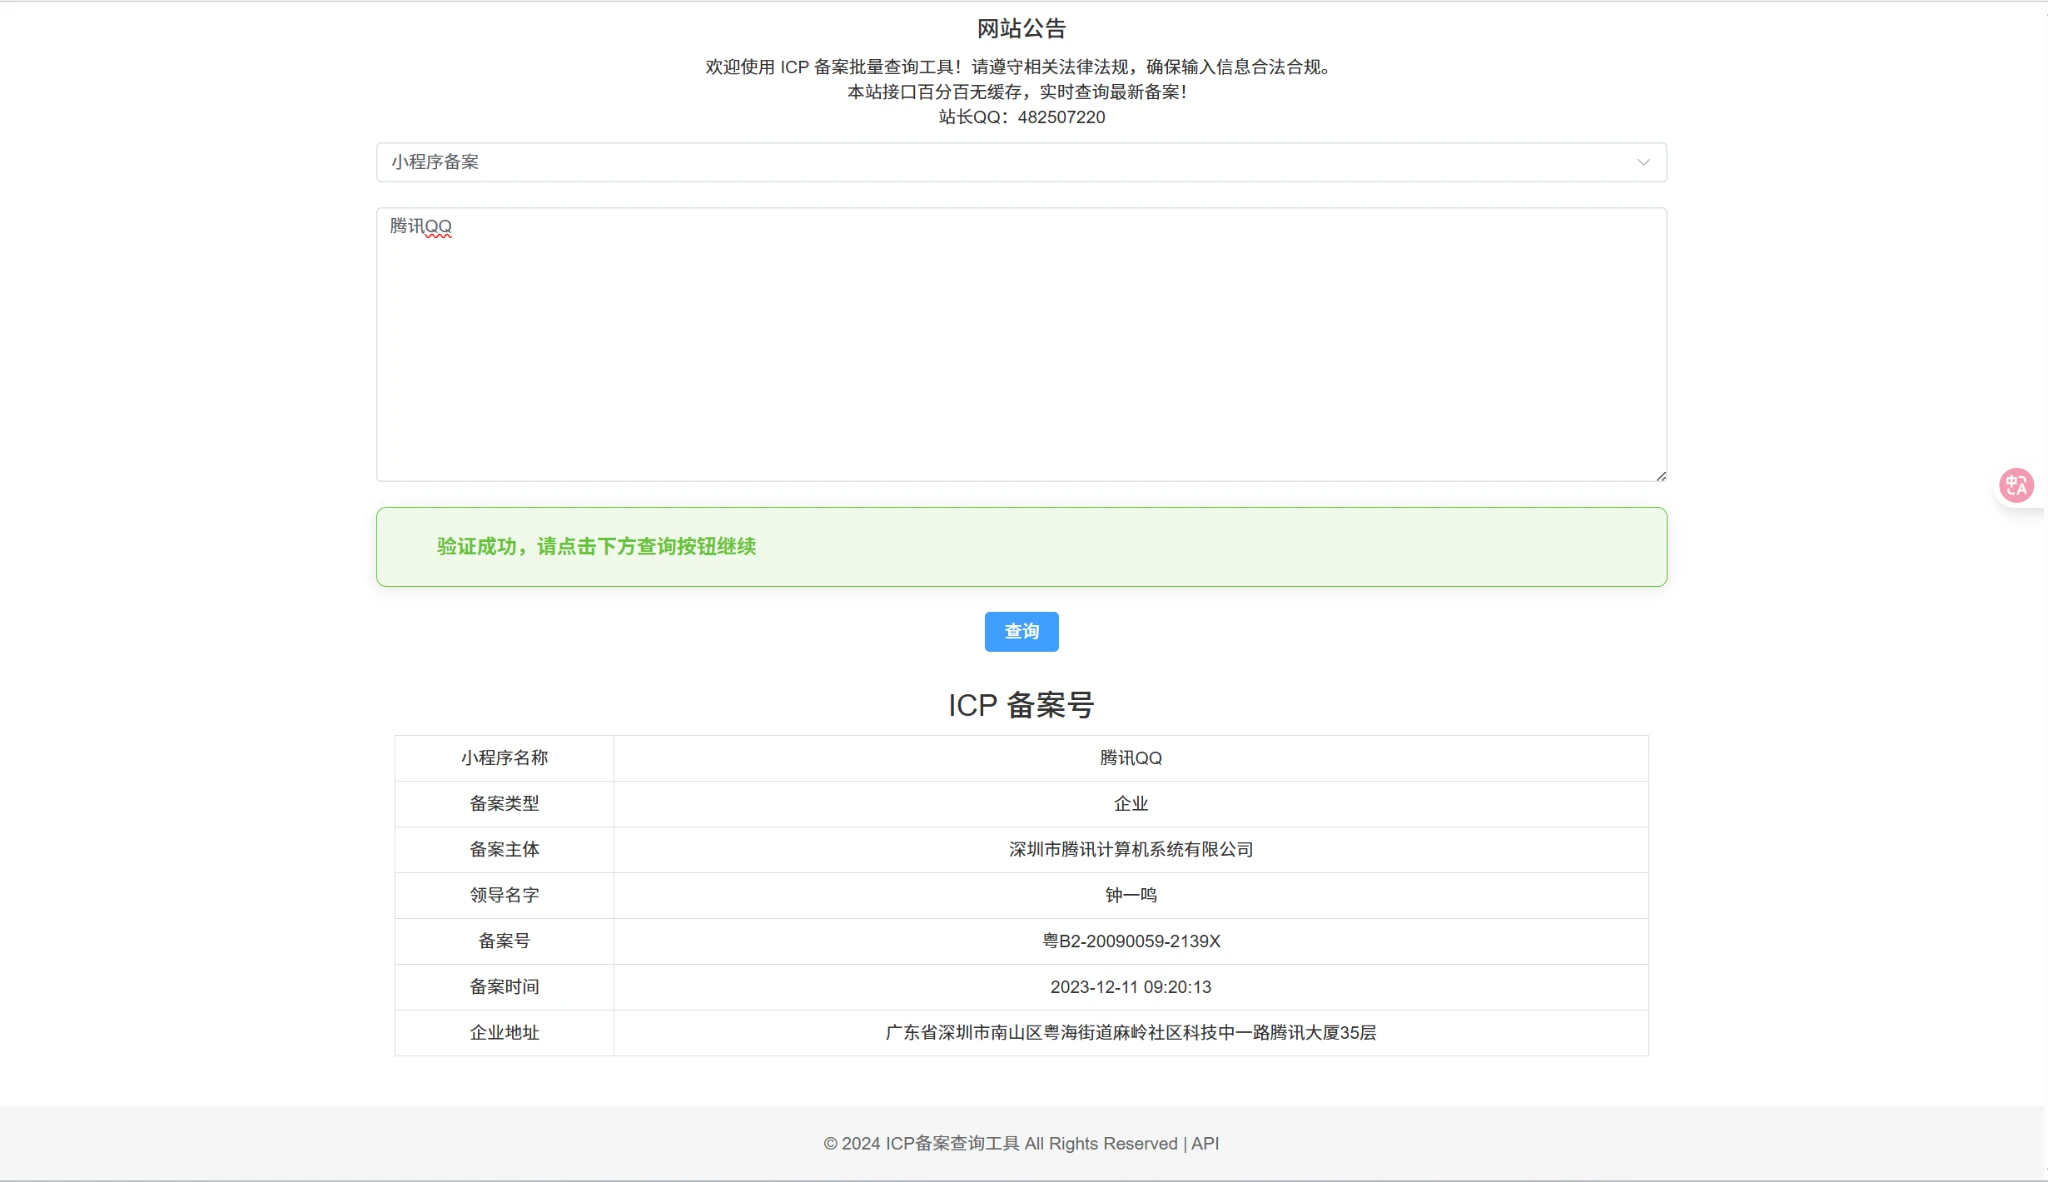Open the API link in footer

tap(1205, 1143)
